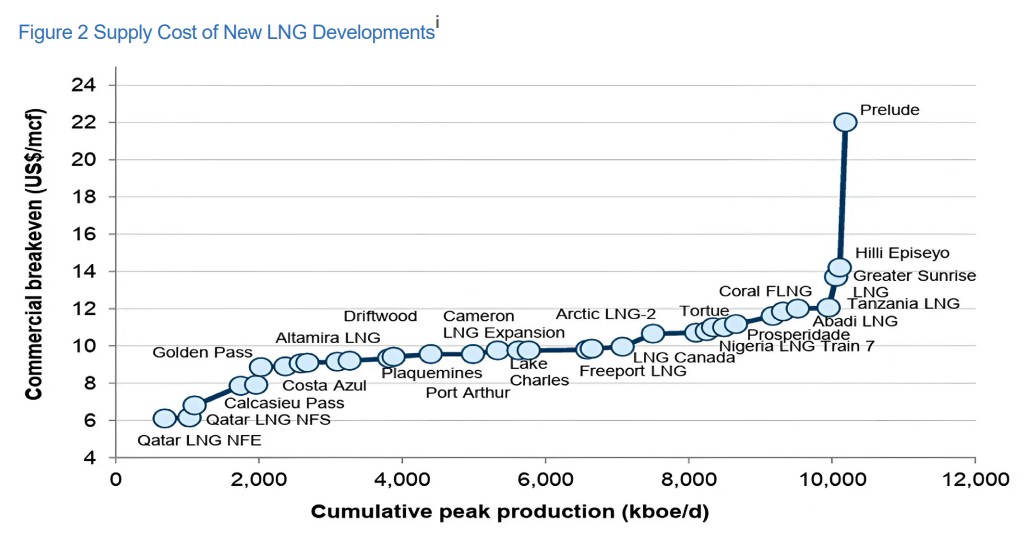Click the Golden Pass label
The height and width of the screenshot is (538, 1027).
pyautogui.click(x=197, y=352)
